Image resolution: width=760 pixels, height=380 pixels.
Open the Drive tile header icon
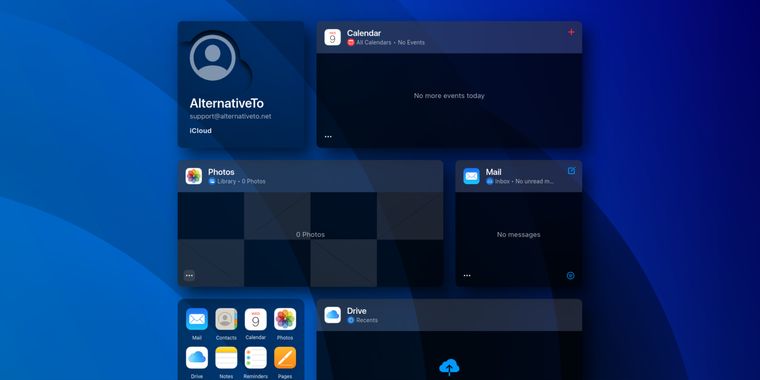click(332, 315)
